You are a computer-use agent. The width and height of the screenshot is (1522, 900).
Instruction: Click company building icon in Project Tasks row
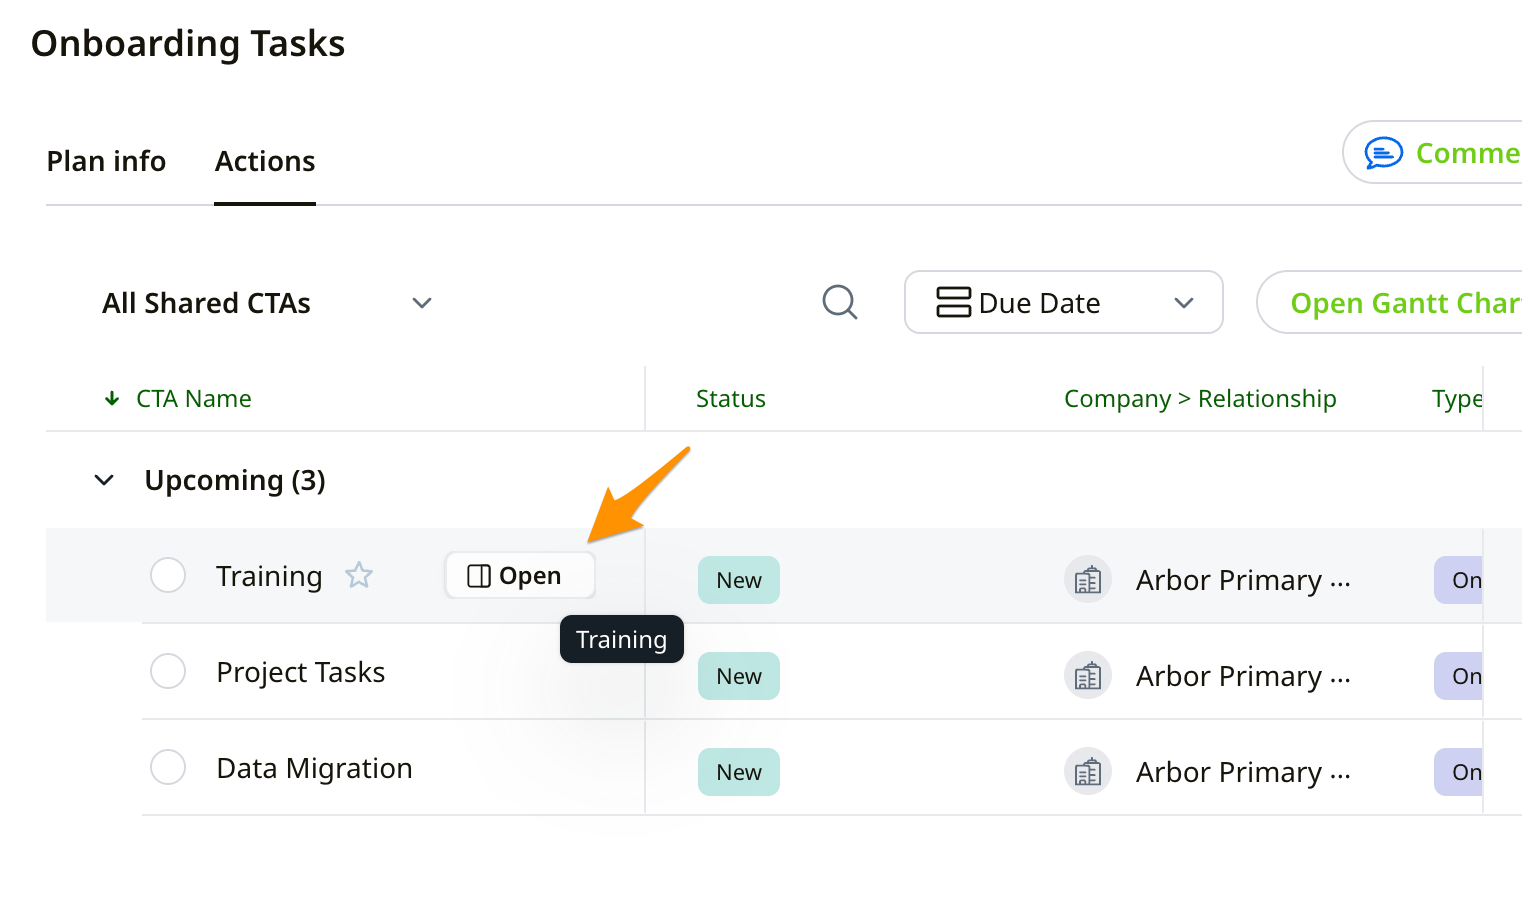click(1087, 676)
